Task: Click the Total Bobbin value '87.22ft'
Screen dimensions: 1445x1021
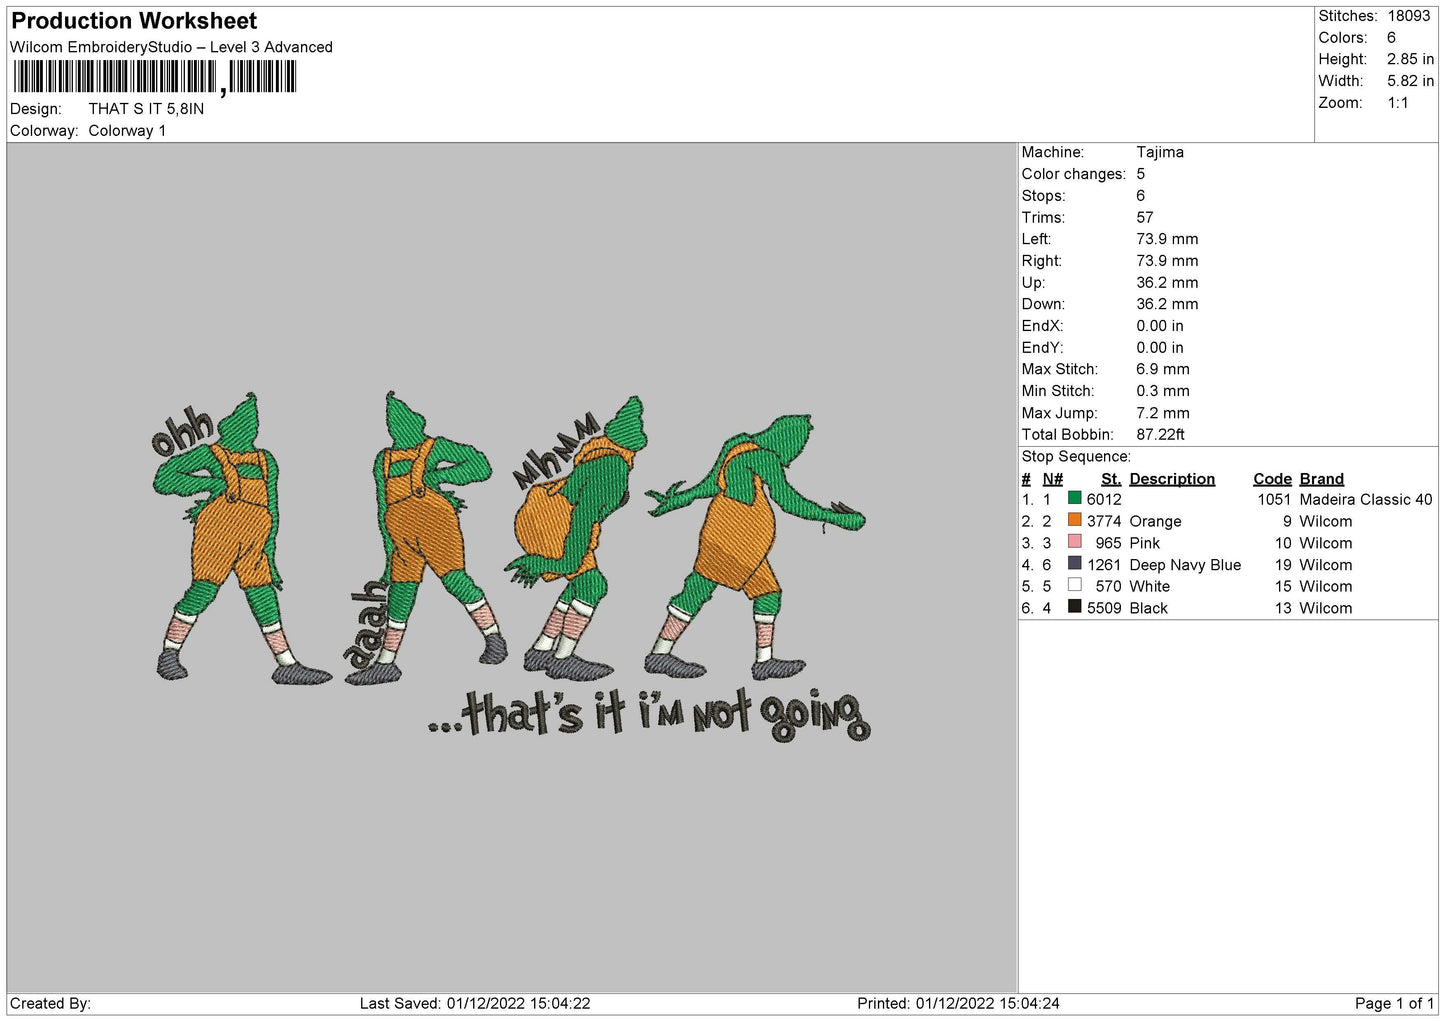Action: click(1161, 434)
